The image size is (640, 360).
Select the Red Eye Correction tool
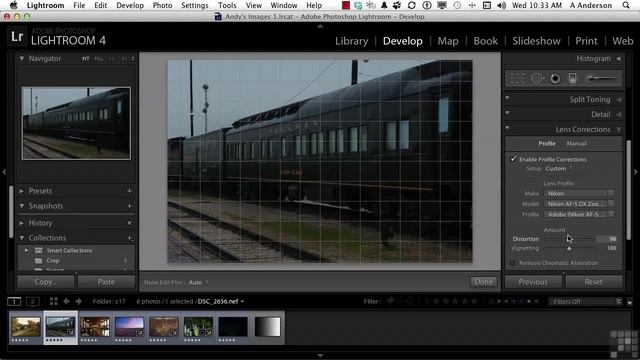point(555,78)
